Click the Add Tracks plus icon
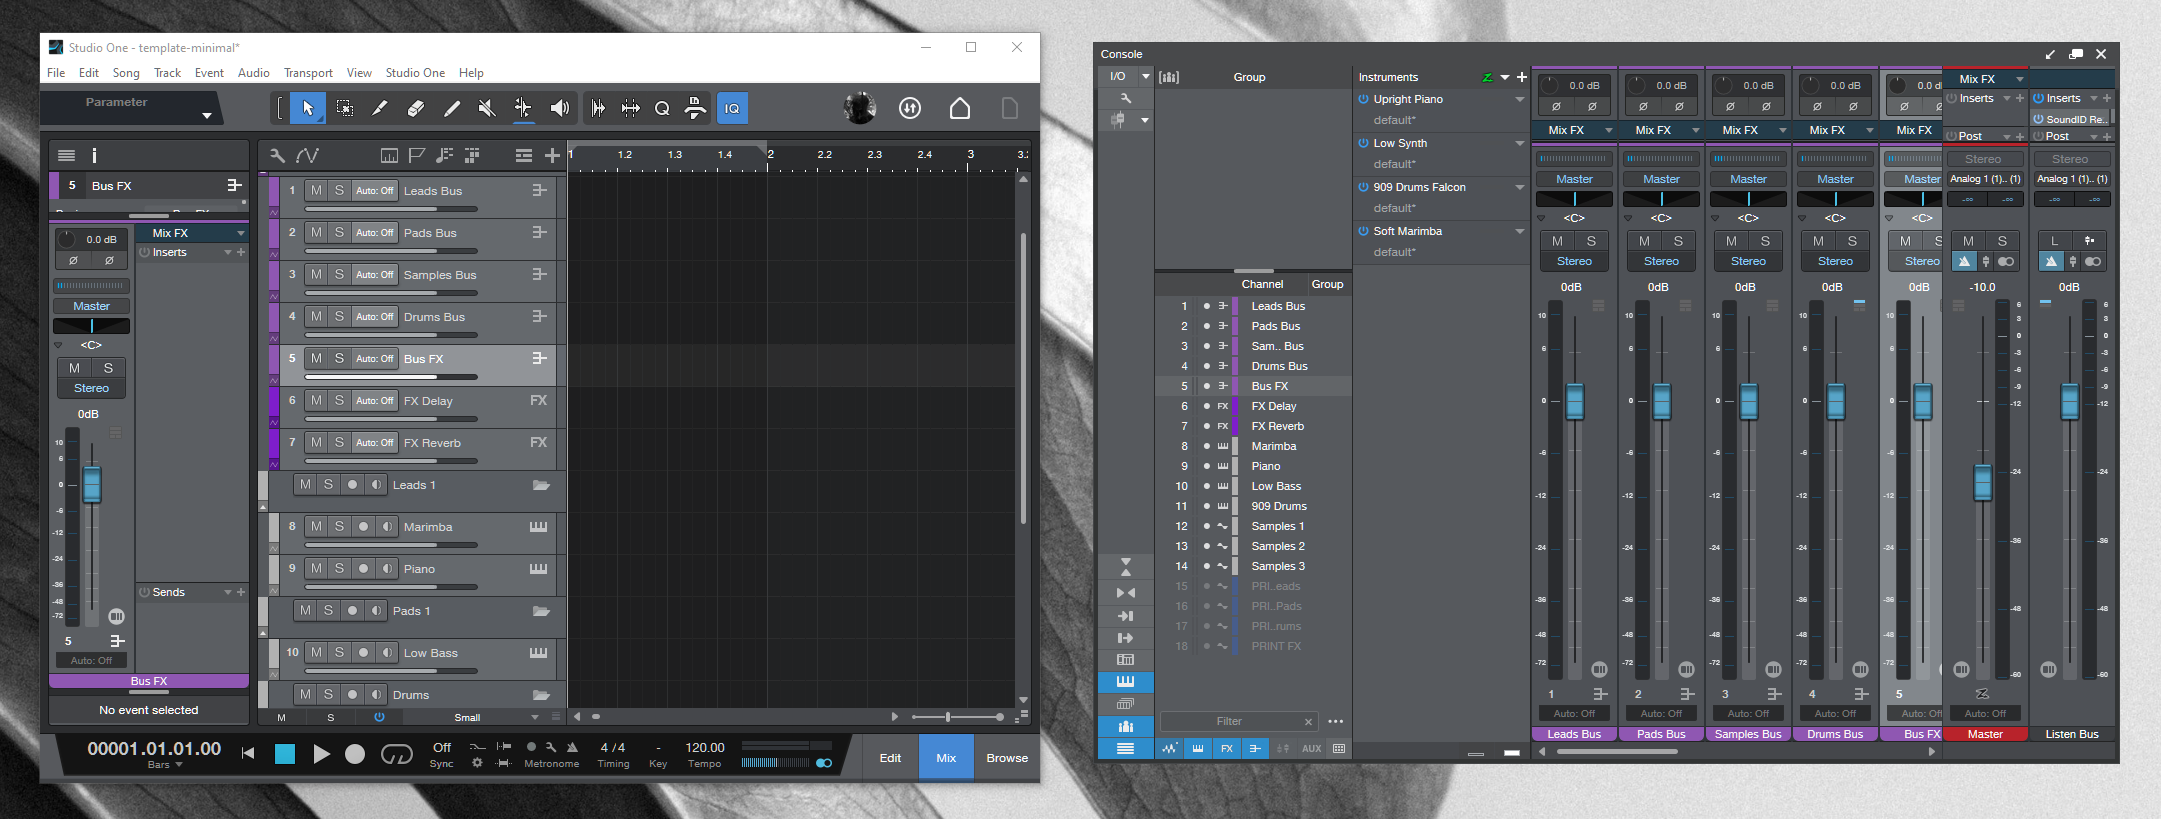The image size is (2161, 819). point(552,155)
